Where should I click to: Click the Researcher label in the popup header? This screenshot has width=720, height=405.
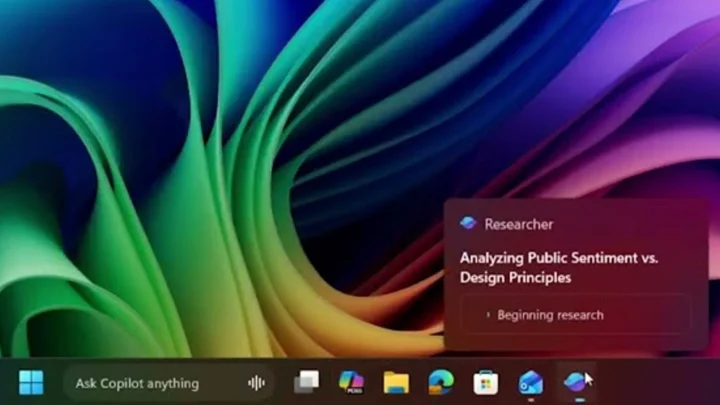click(x=519, y=224)
